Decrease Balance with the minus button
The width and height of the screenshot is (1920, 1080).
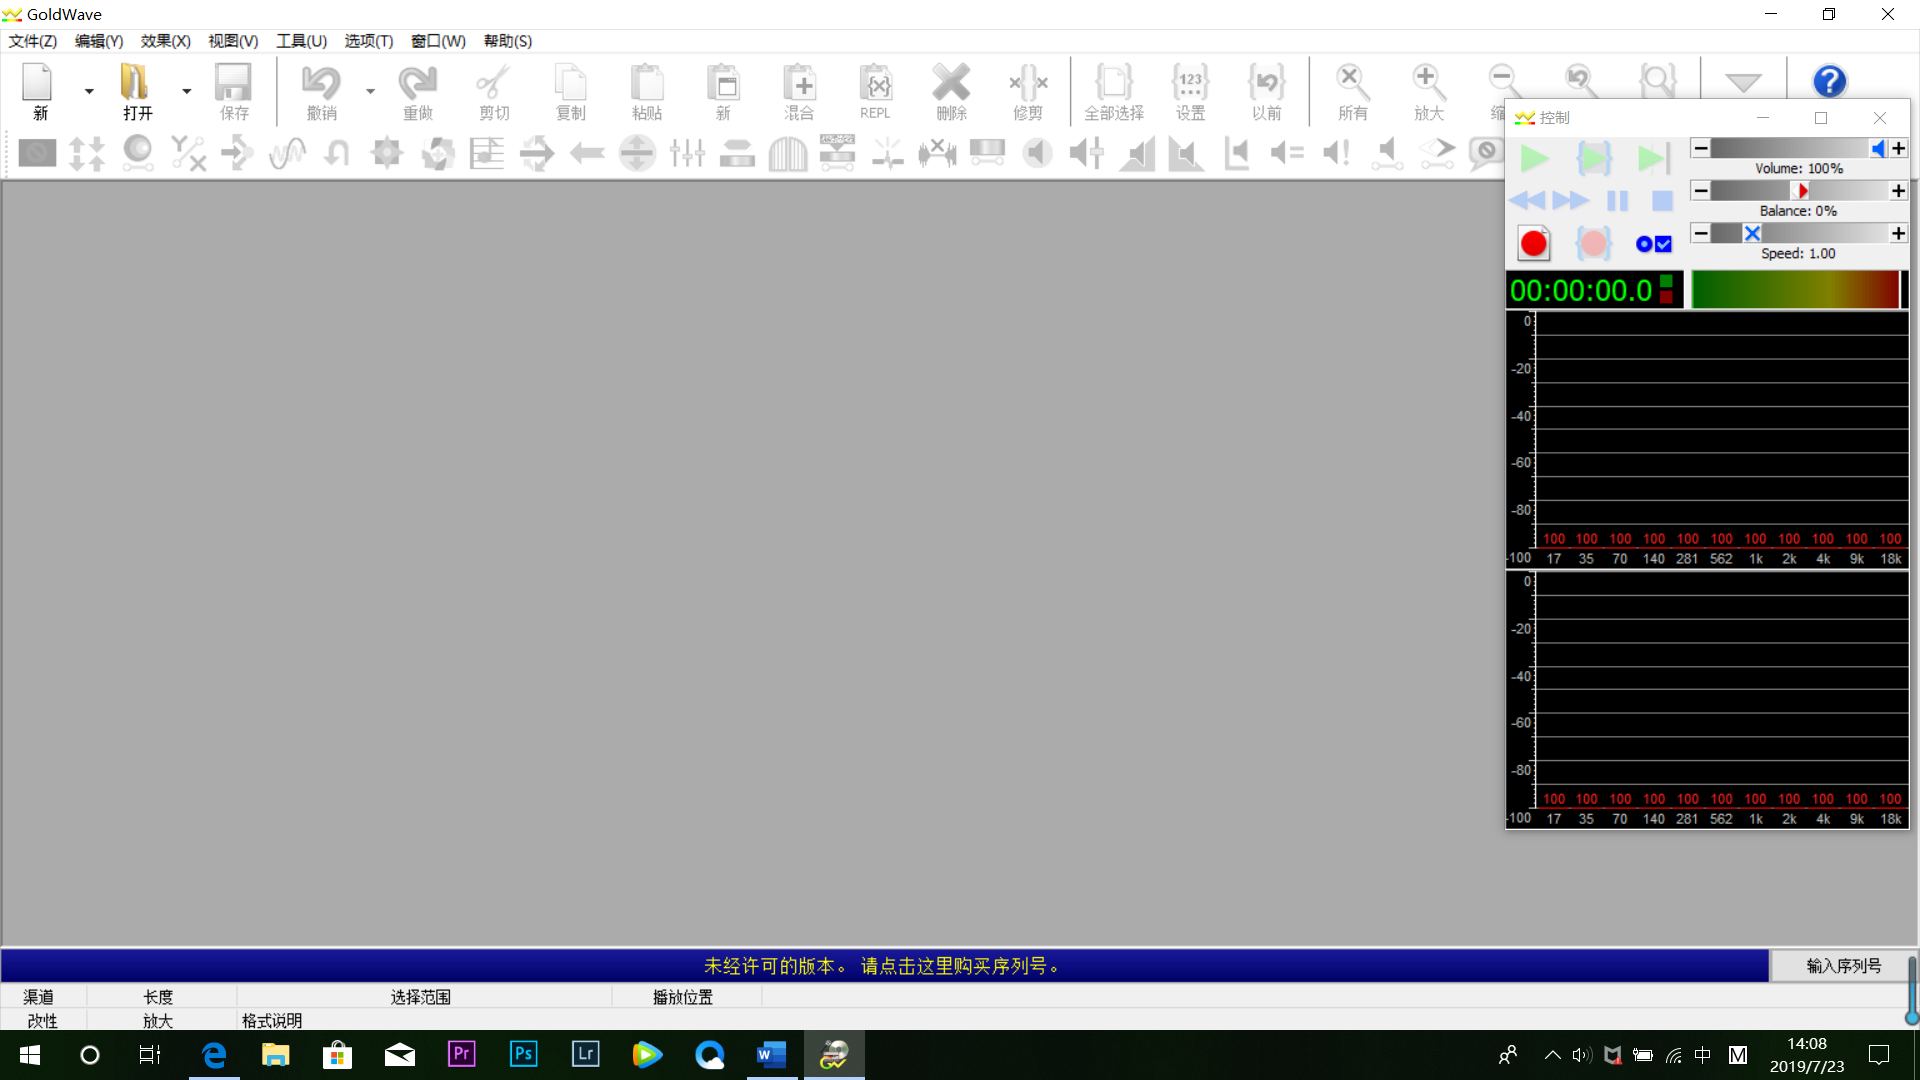[1700, 191]
